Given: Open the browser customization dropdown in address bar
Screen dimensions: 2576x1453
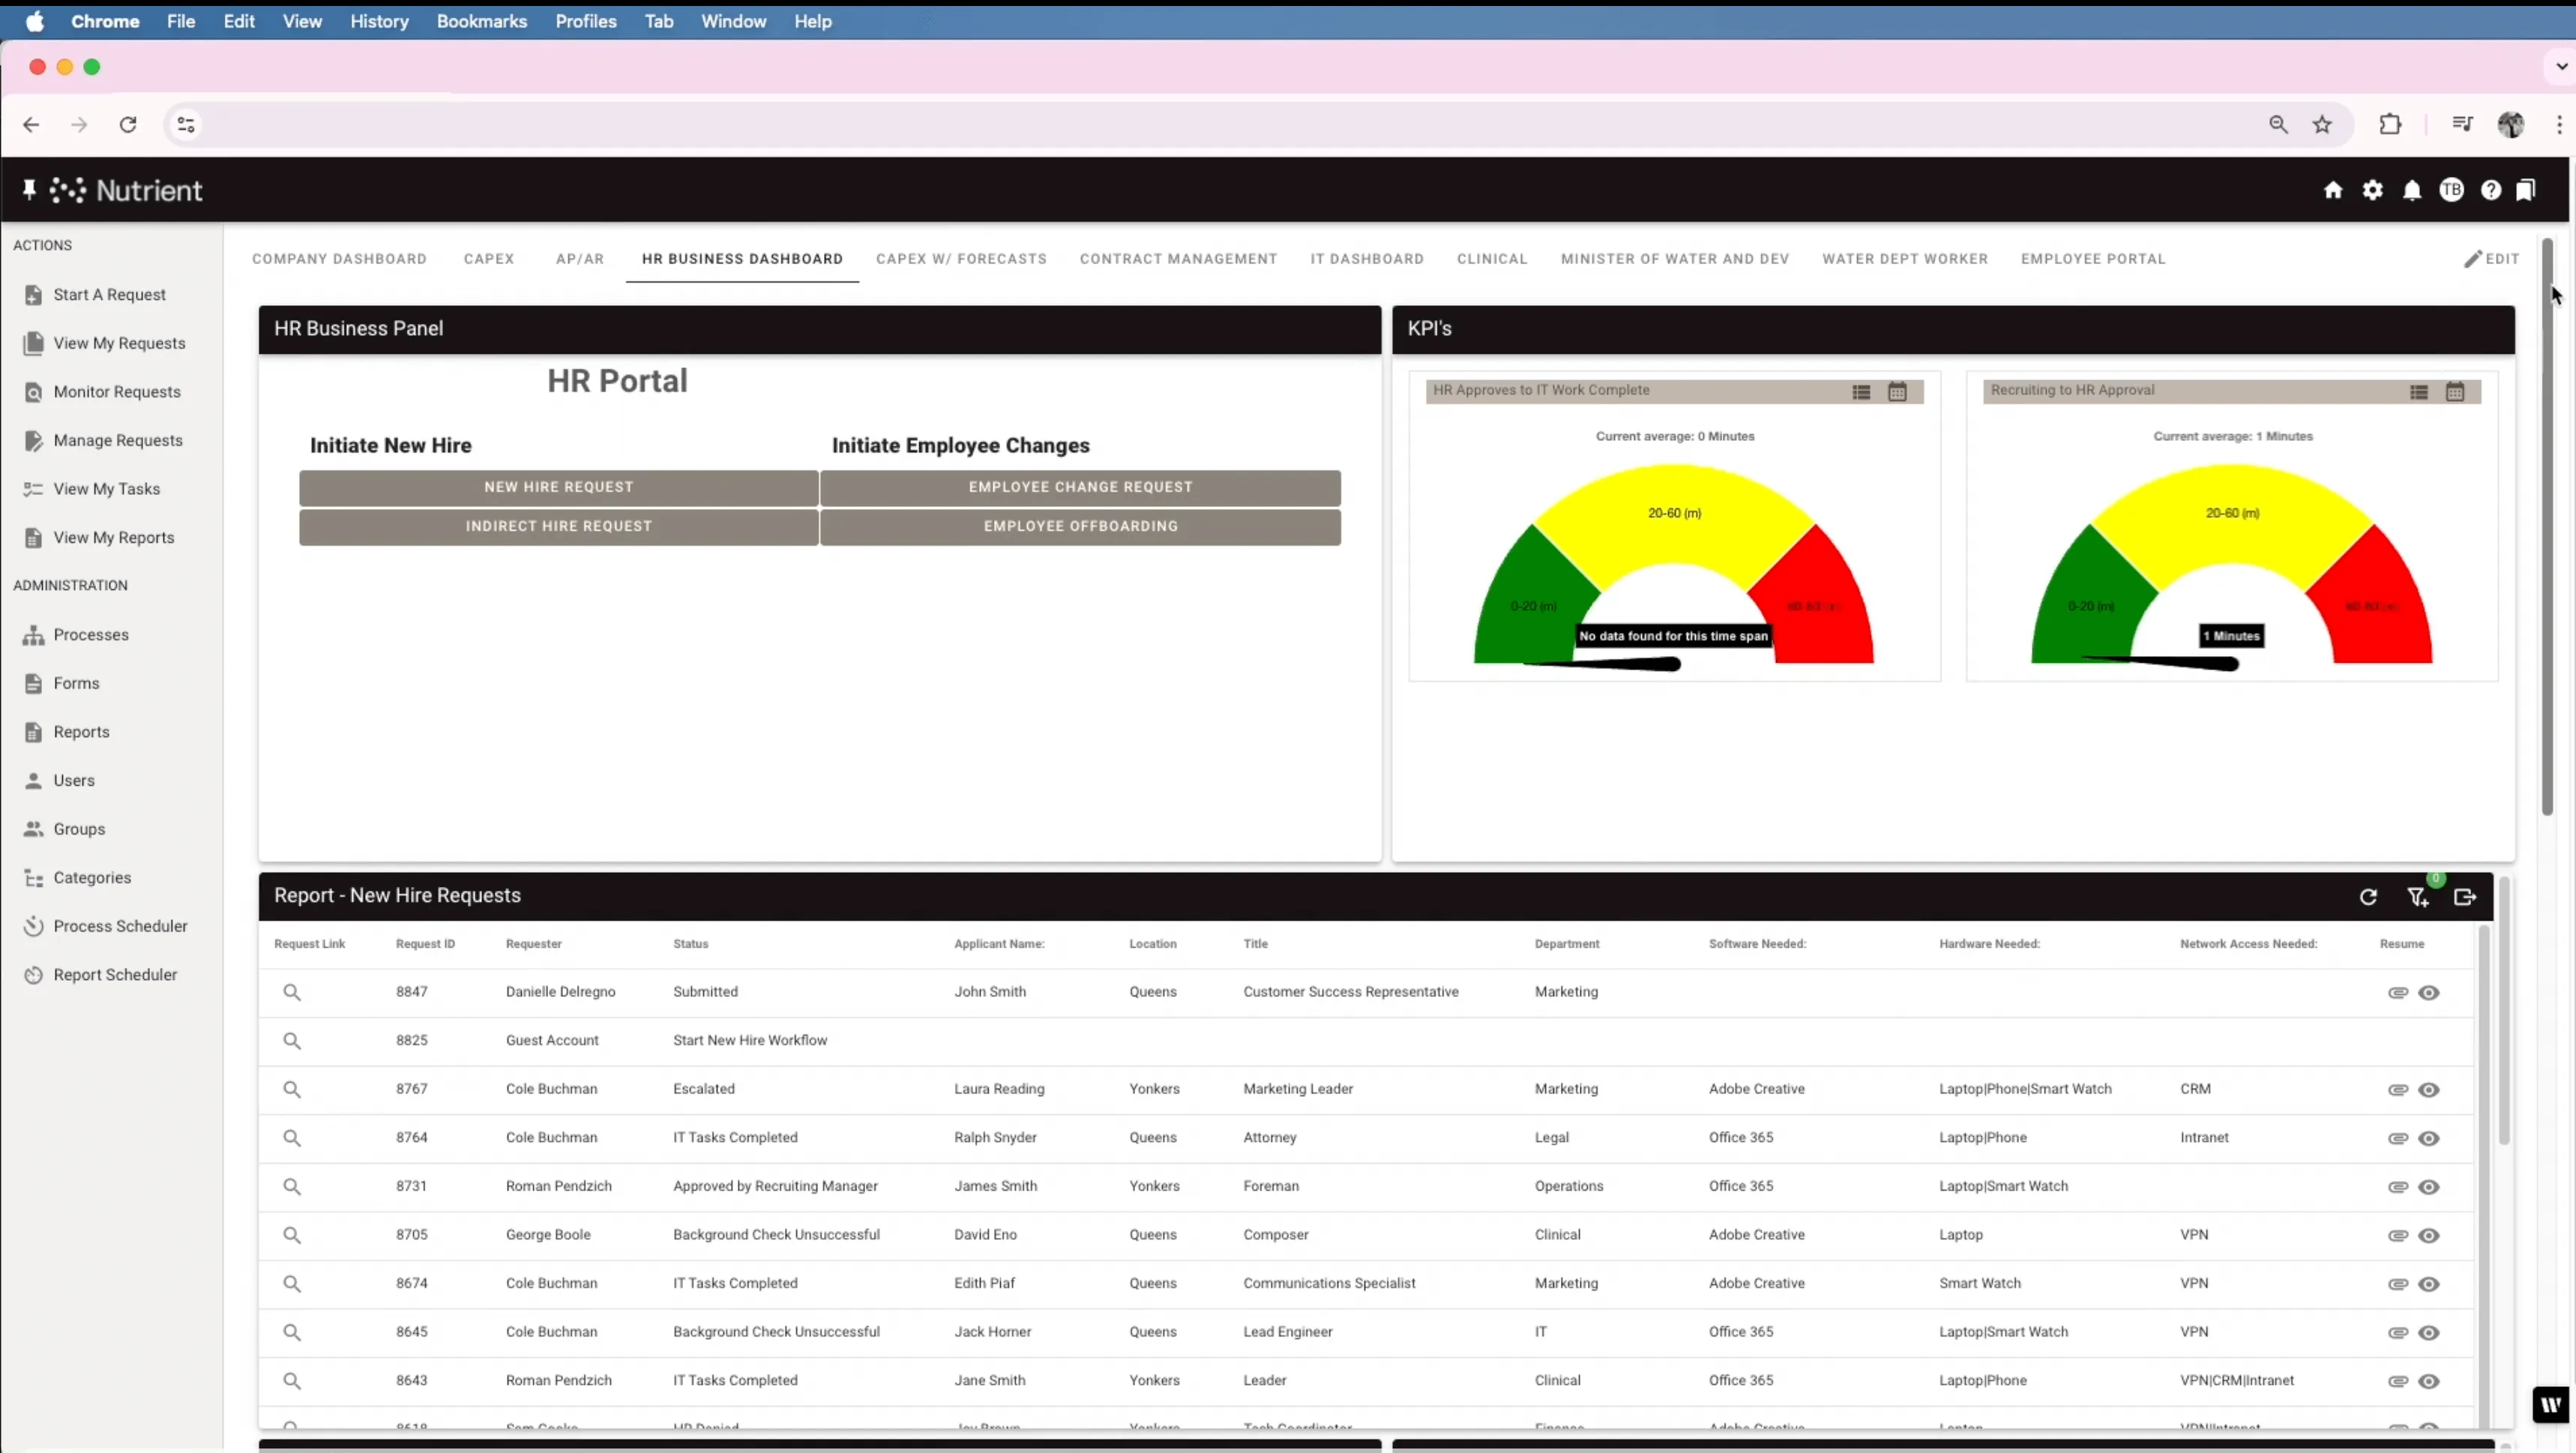Looking at the screenshot, I should click(x=184, y=124).
